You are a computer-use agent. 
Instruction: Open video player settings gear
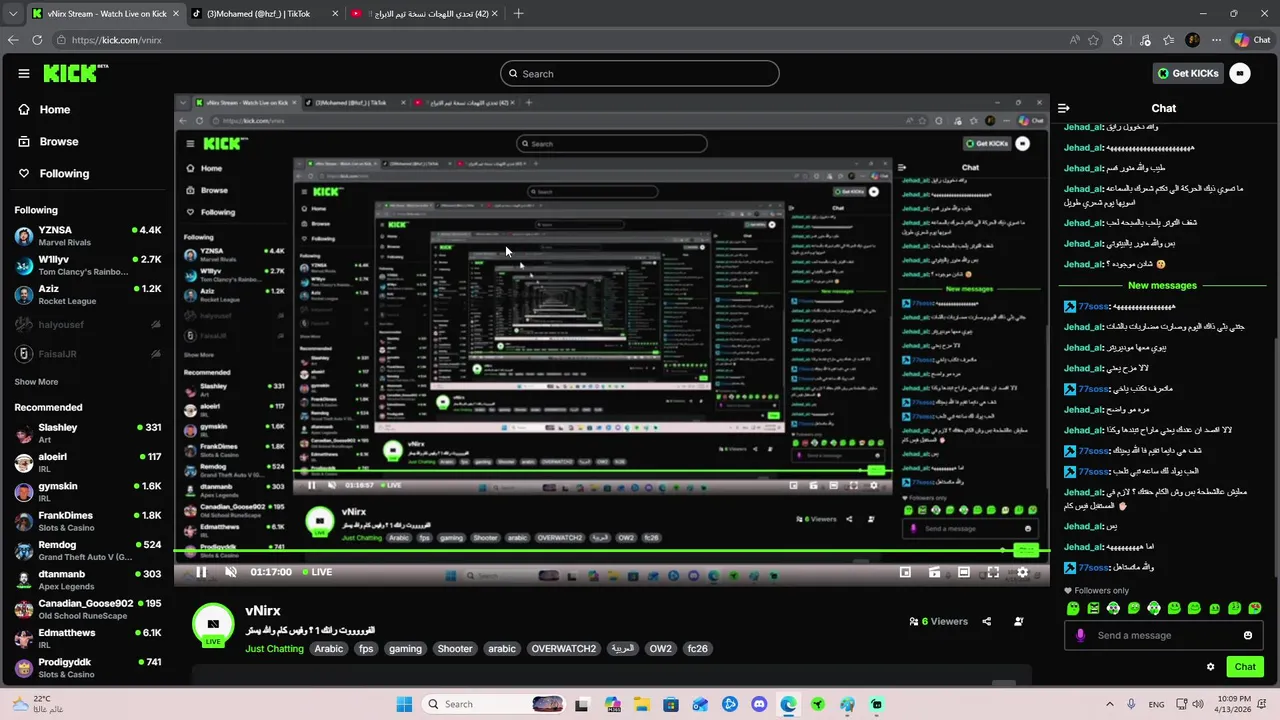(1022, 572)
